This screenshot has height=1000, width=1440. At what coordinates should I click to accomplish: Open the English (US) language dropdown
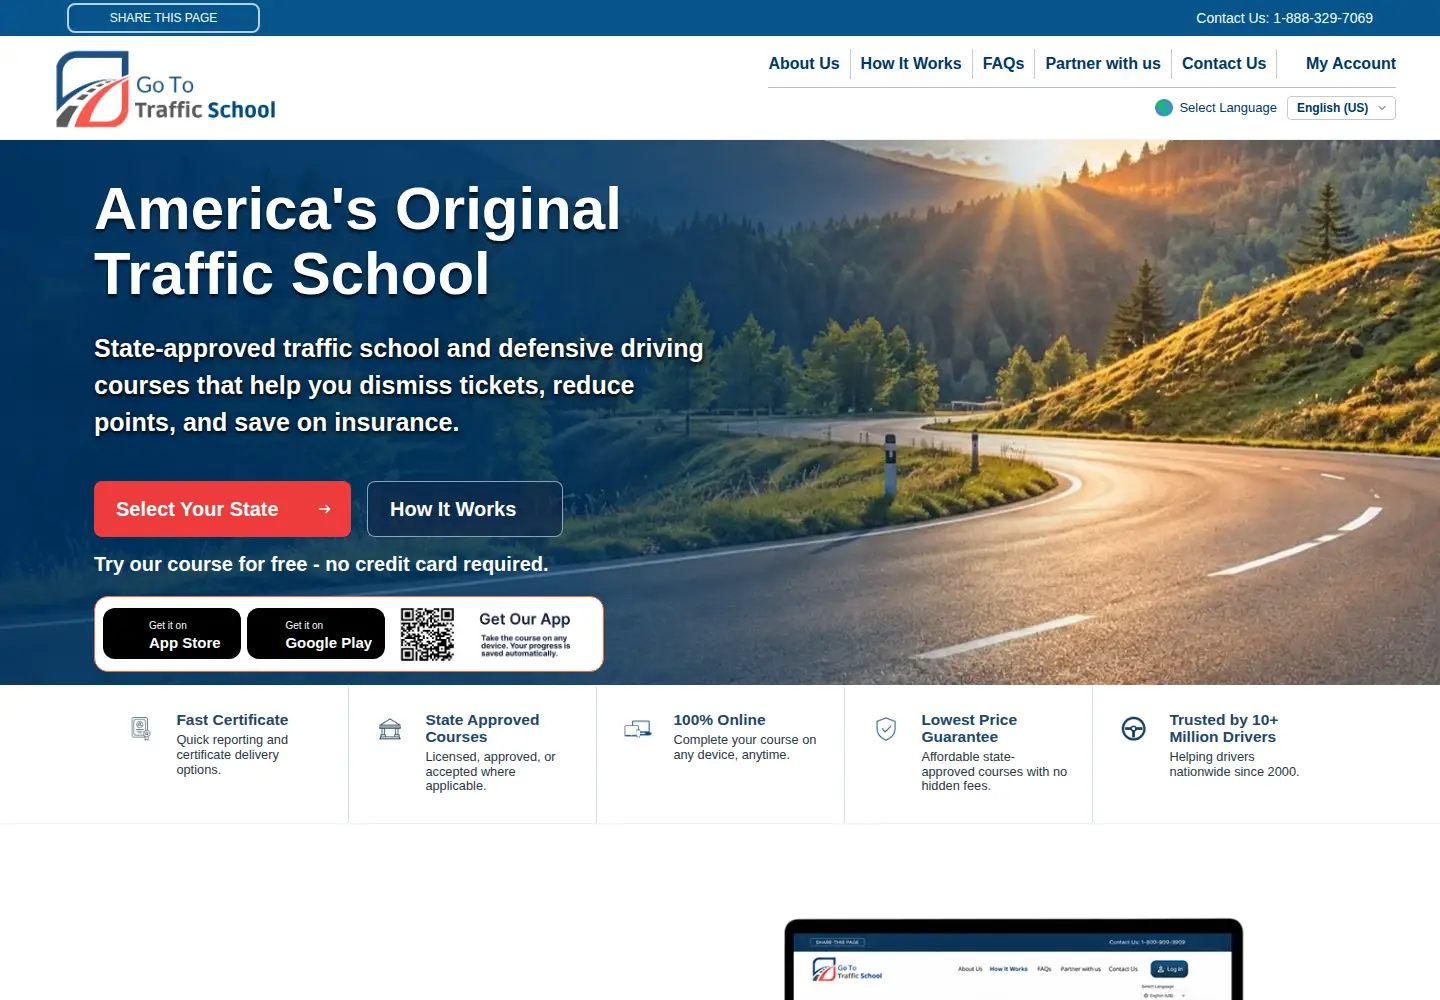pos(1341,108)
